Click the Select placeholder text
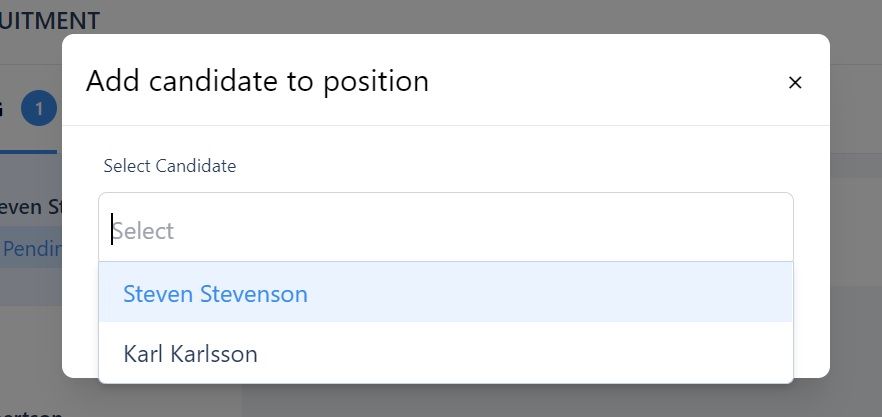Viewport: 882px width, 417px height. tap(144, 231)
